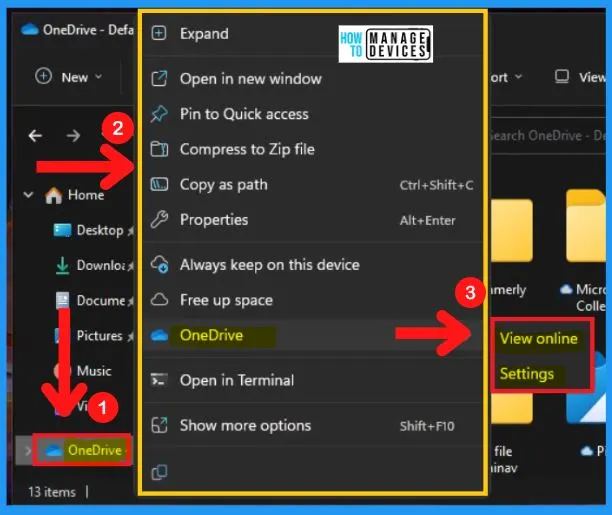Choose Pin to Quick access

[312, 114]
